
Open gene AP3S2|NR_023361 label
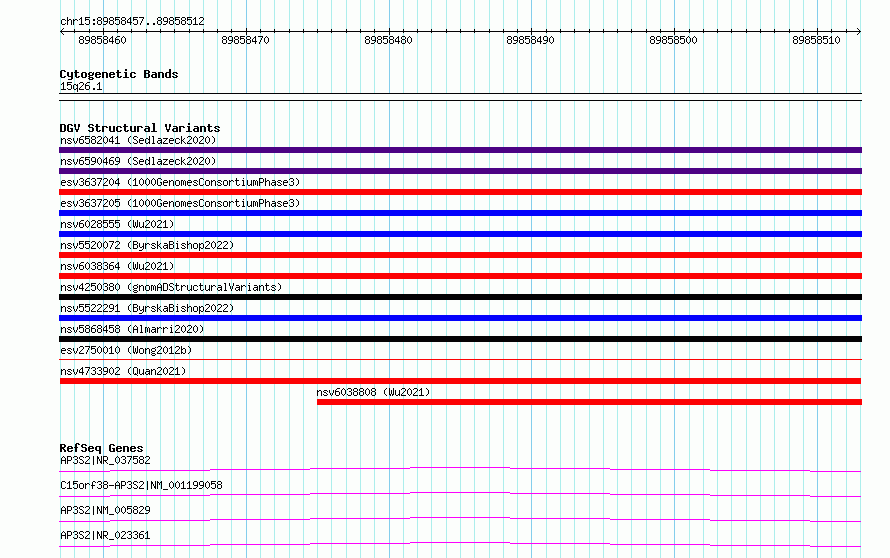click(105, 535)
